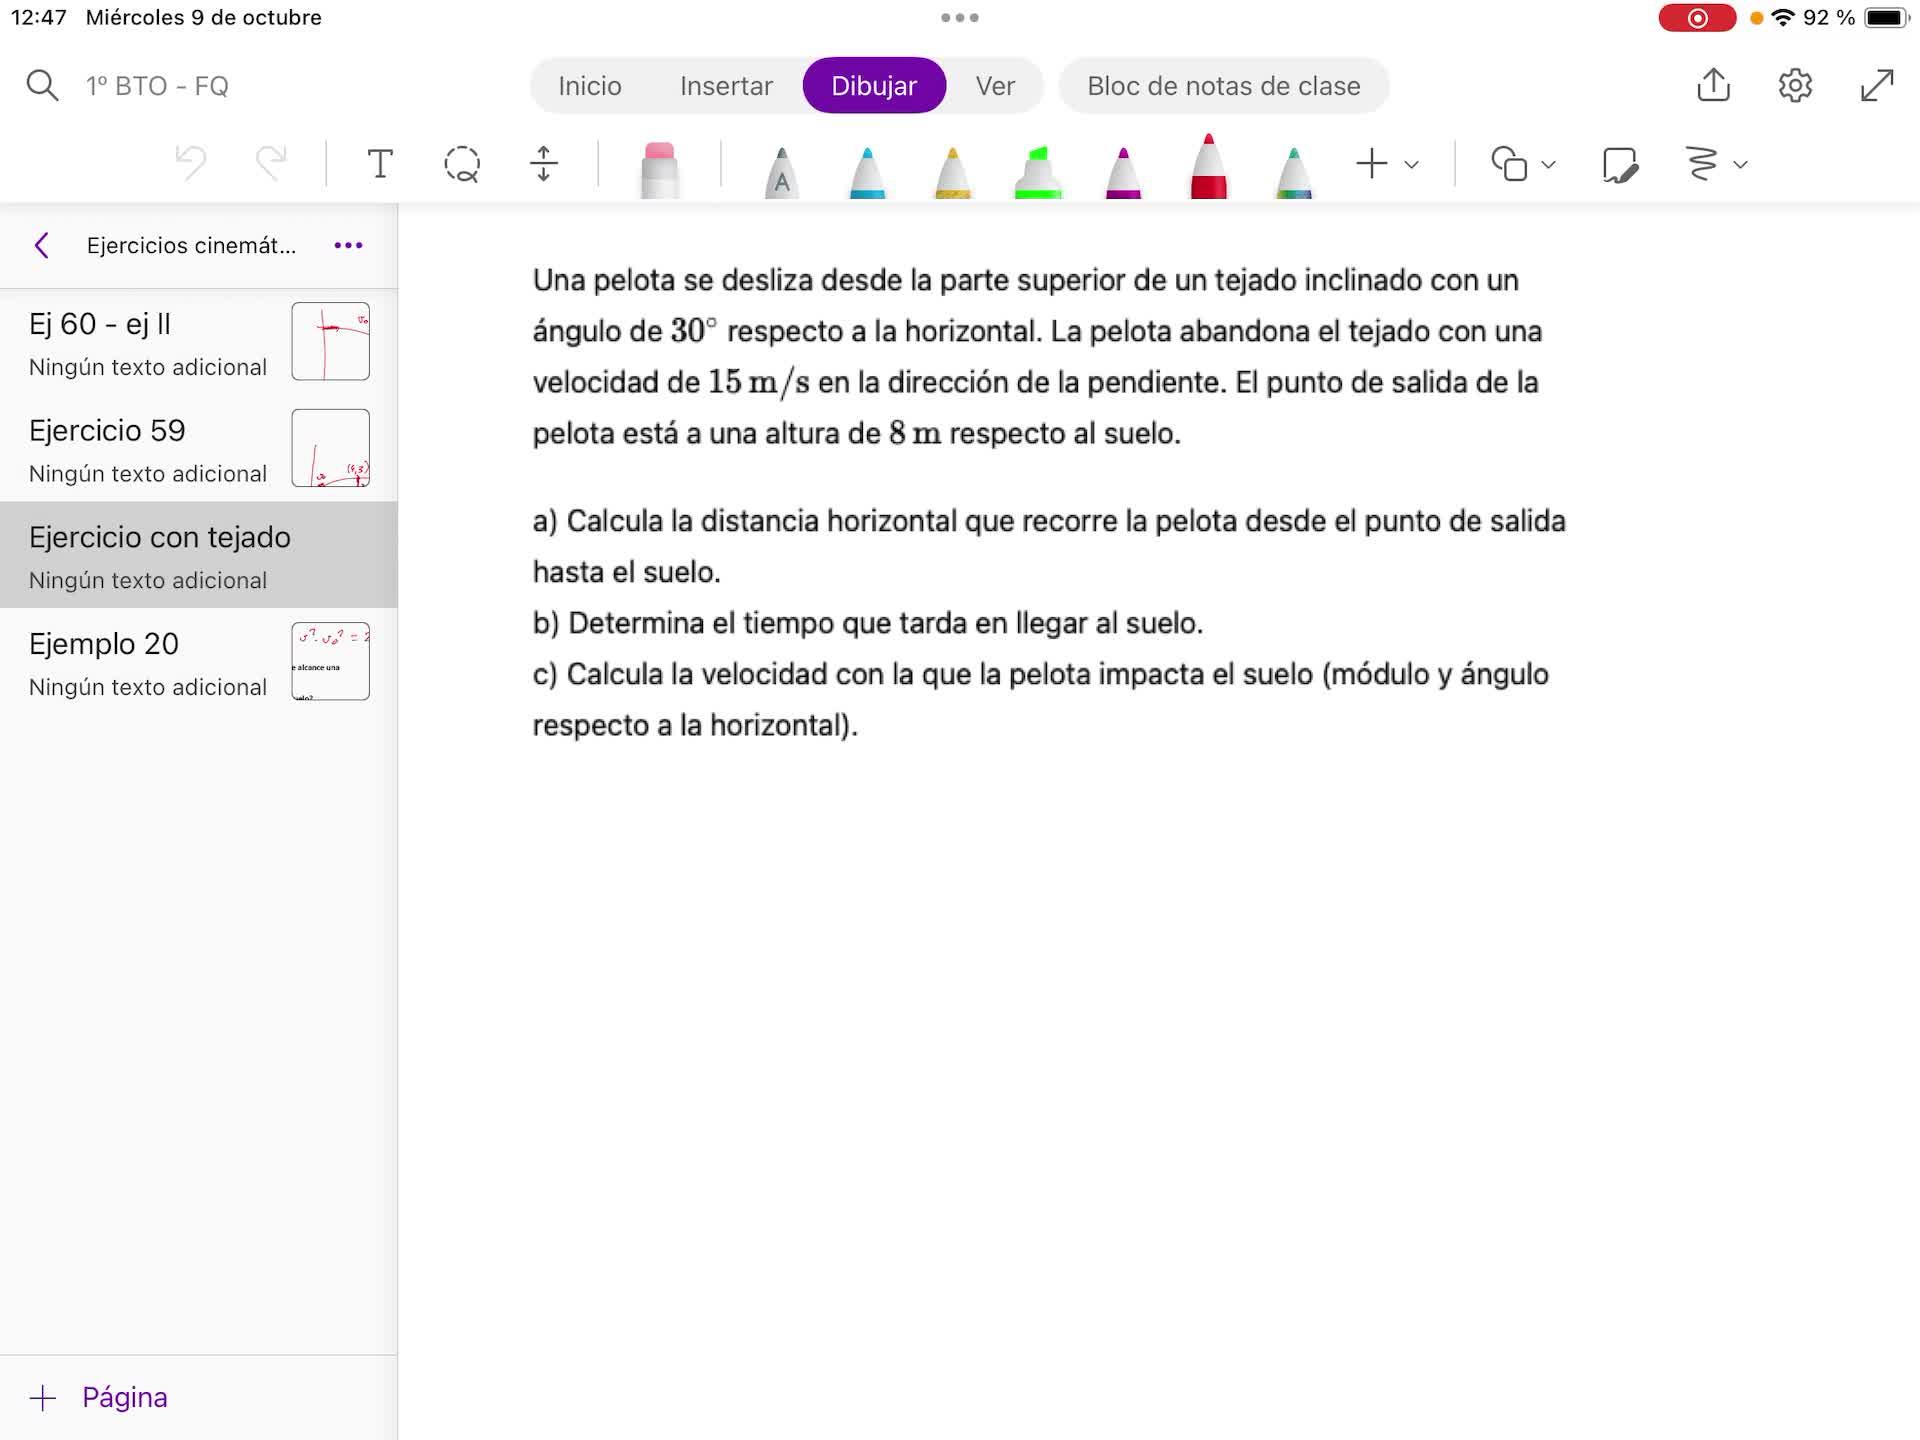Image resolution: width=1920 pixels, height=1440 pixels.
Task: Select the Lasso selection tool
Action: click(462, 164)
